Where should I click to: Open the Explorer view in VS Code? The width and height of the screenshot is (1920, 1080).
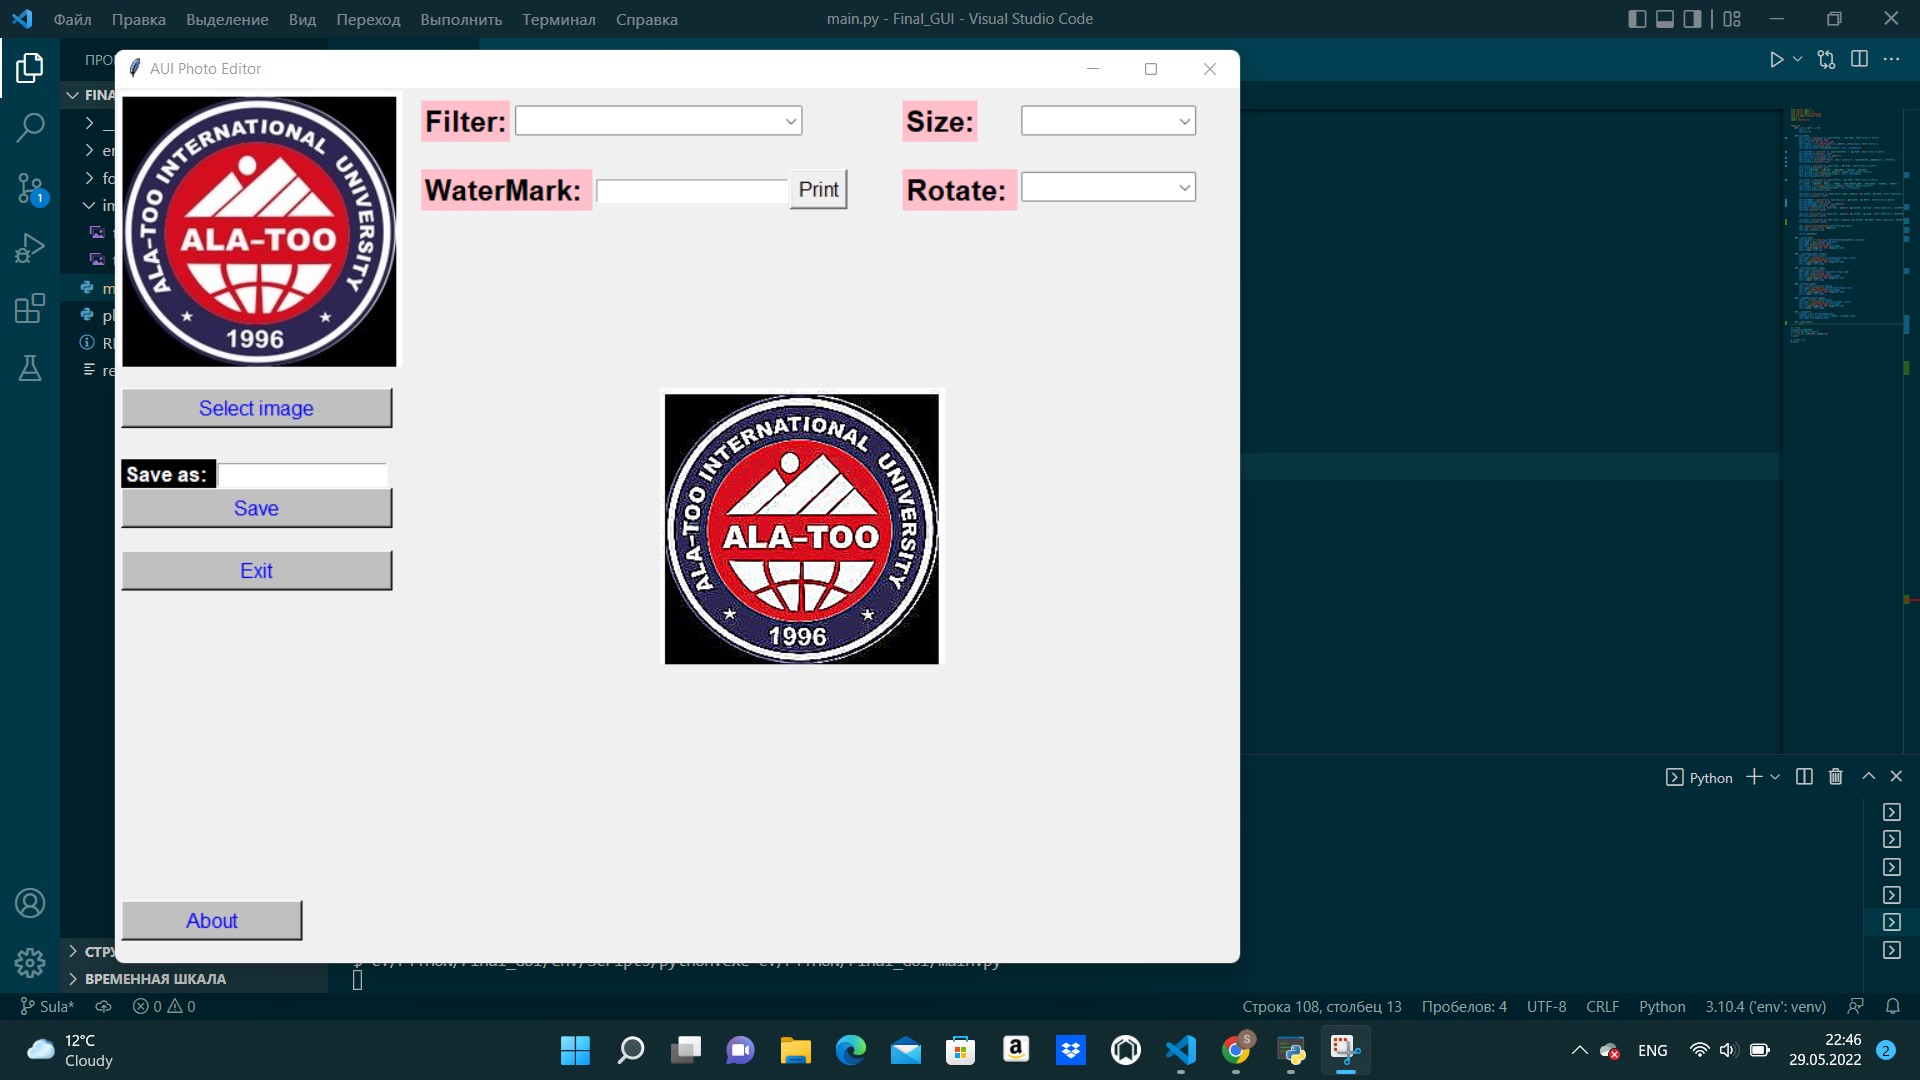pos(30,67)
